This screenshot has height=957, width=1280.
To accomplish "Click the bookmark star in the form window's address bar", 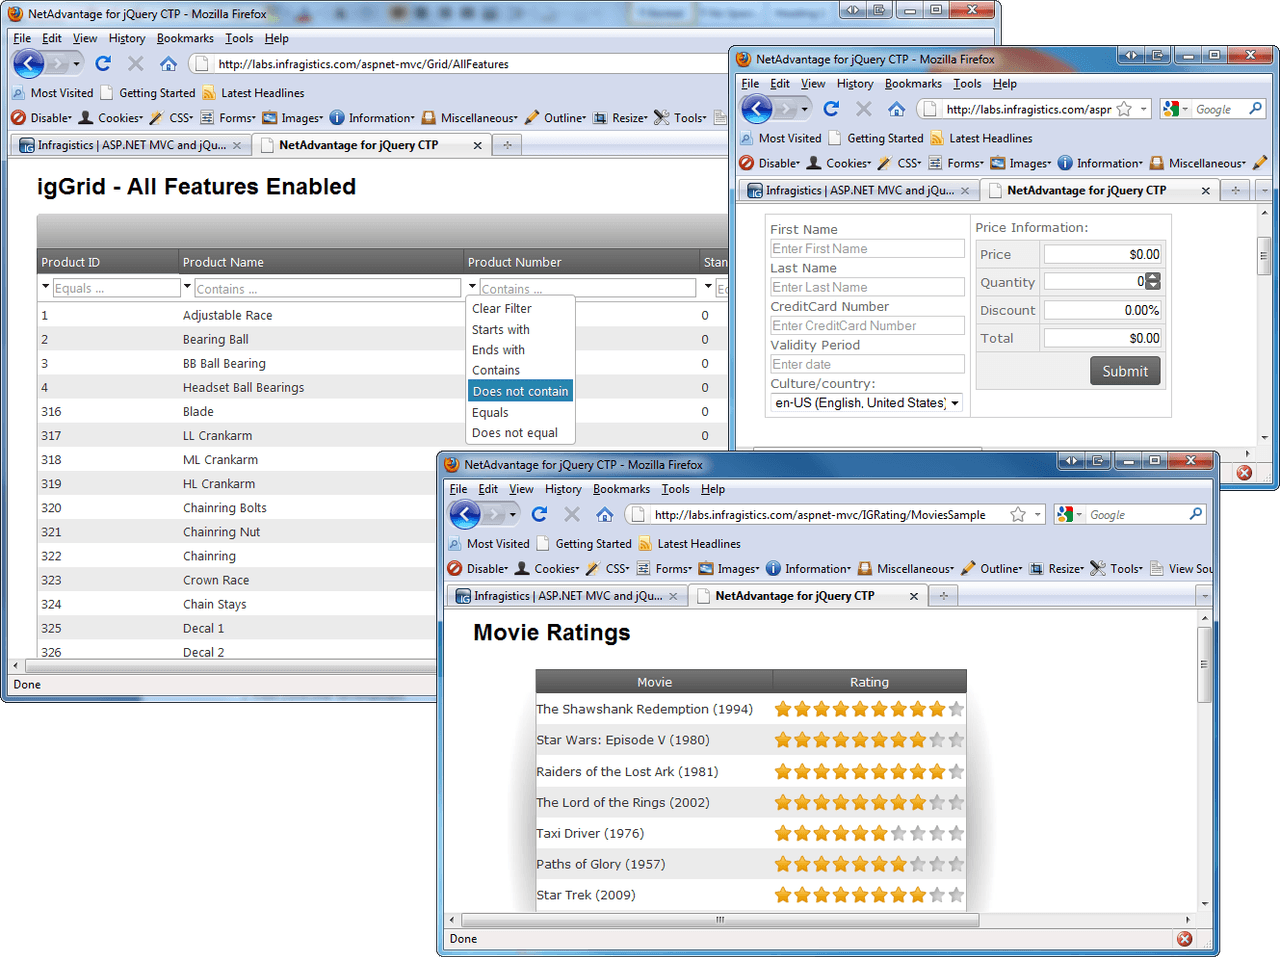I will pos(1124,109).
